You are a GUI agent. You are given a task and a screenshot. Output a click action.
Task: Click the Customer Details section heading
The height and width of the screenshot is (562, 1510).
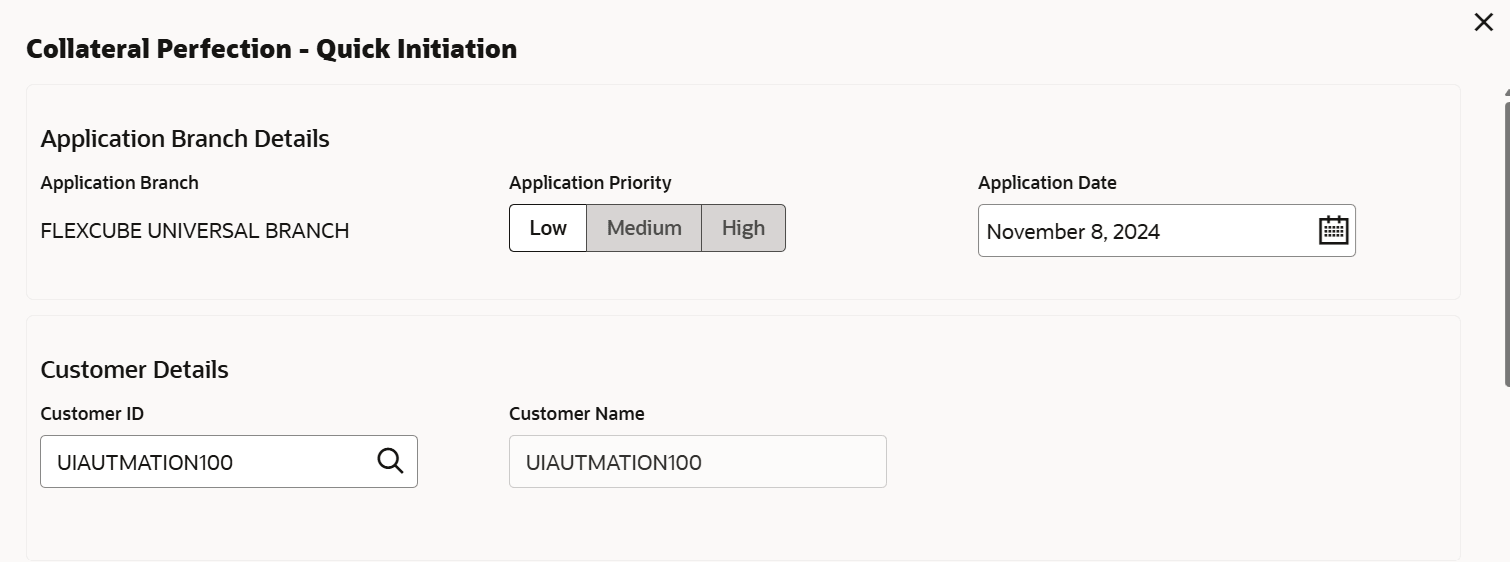click(134, 370)
